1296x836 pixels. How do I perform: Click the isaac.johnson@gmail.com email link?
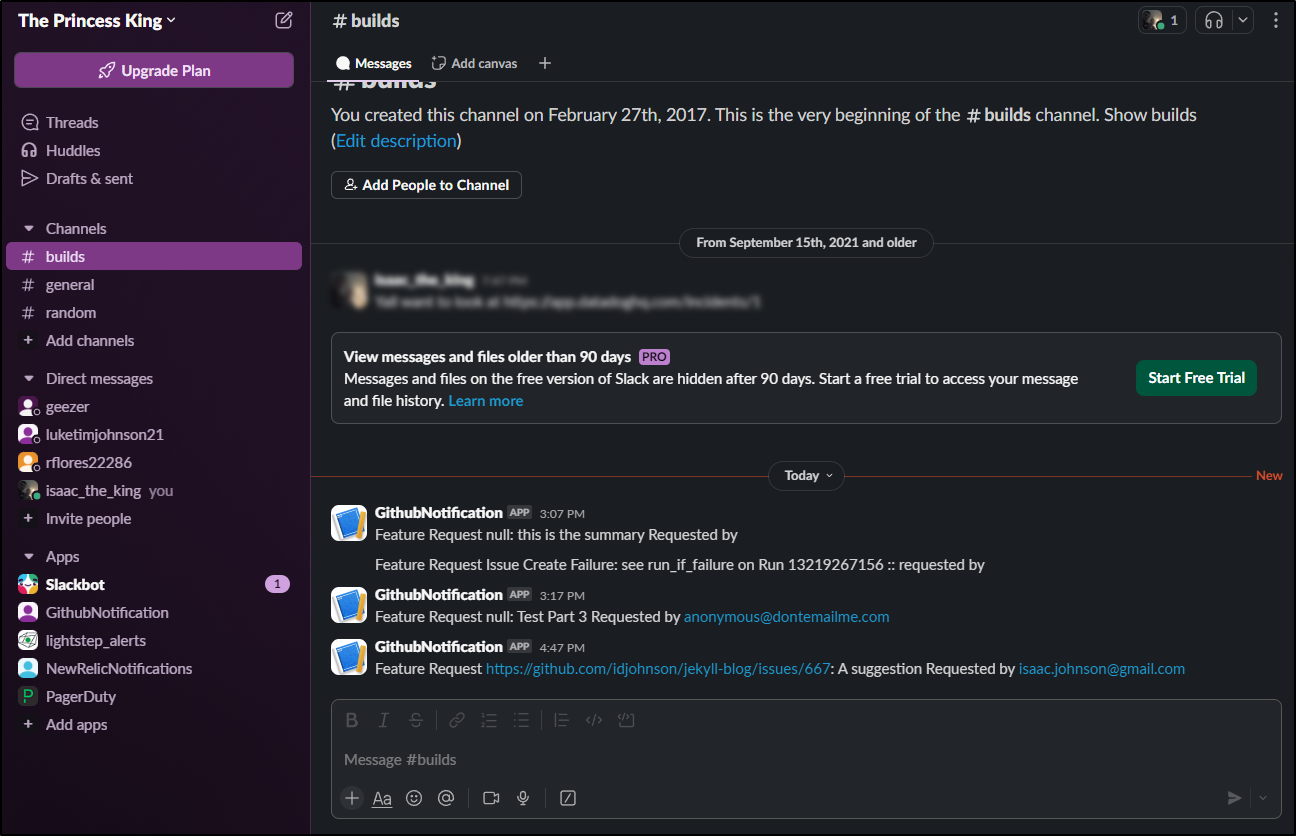coord(1102,669)
